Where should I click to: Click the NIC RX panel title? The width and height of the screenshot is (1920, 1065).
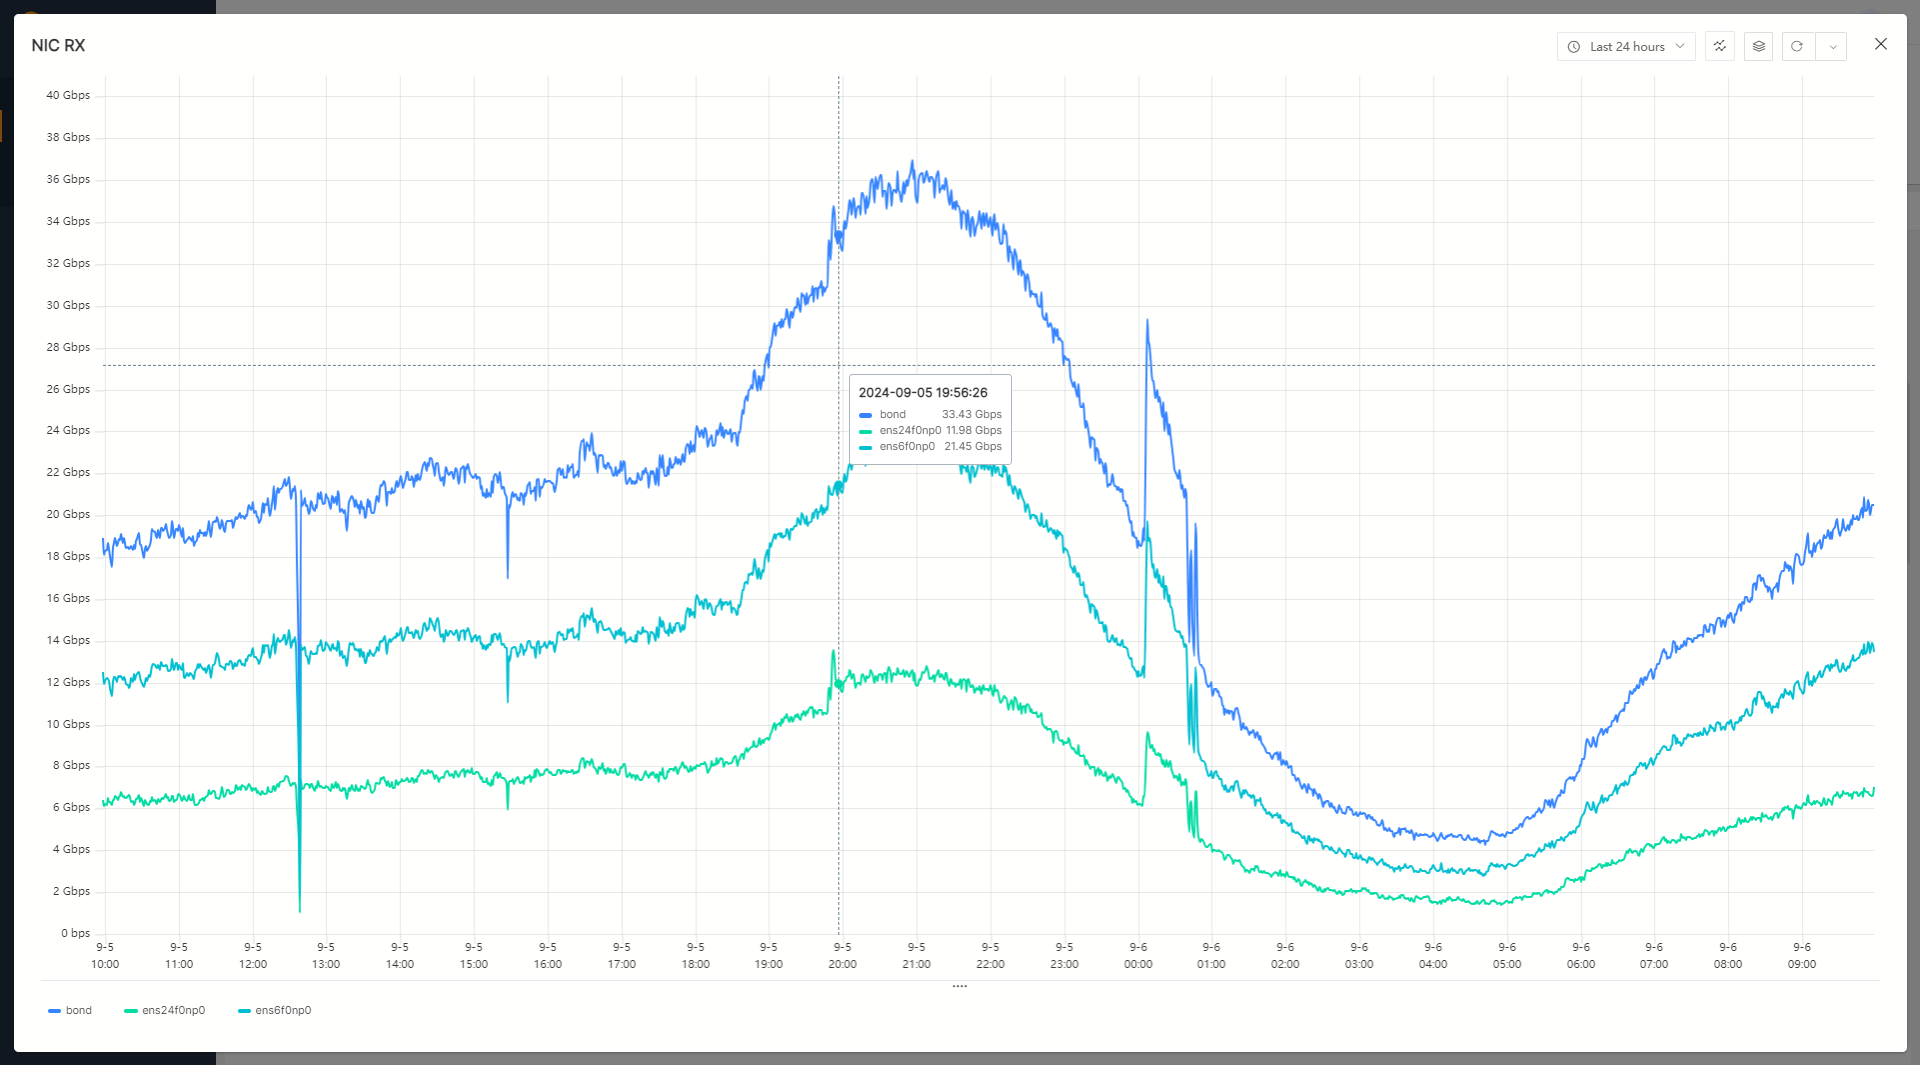click(x=58, y=46)
